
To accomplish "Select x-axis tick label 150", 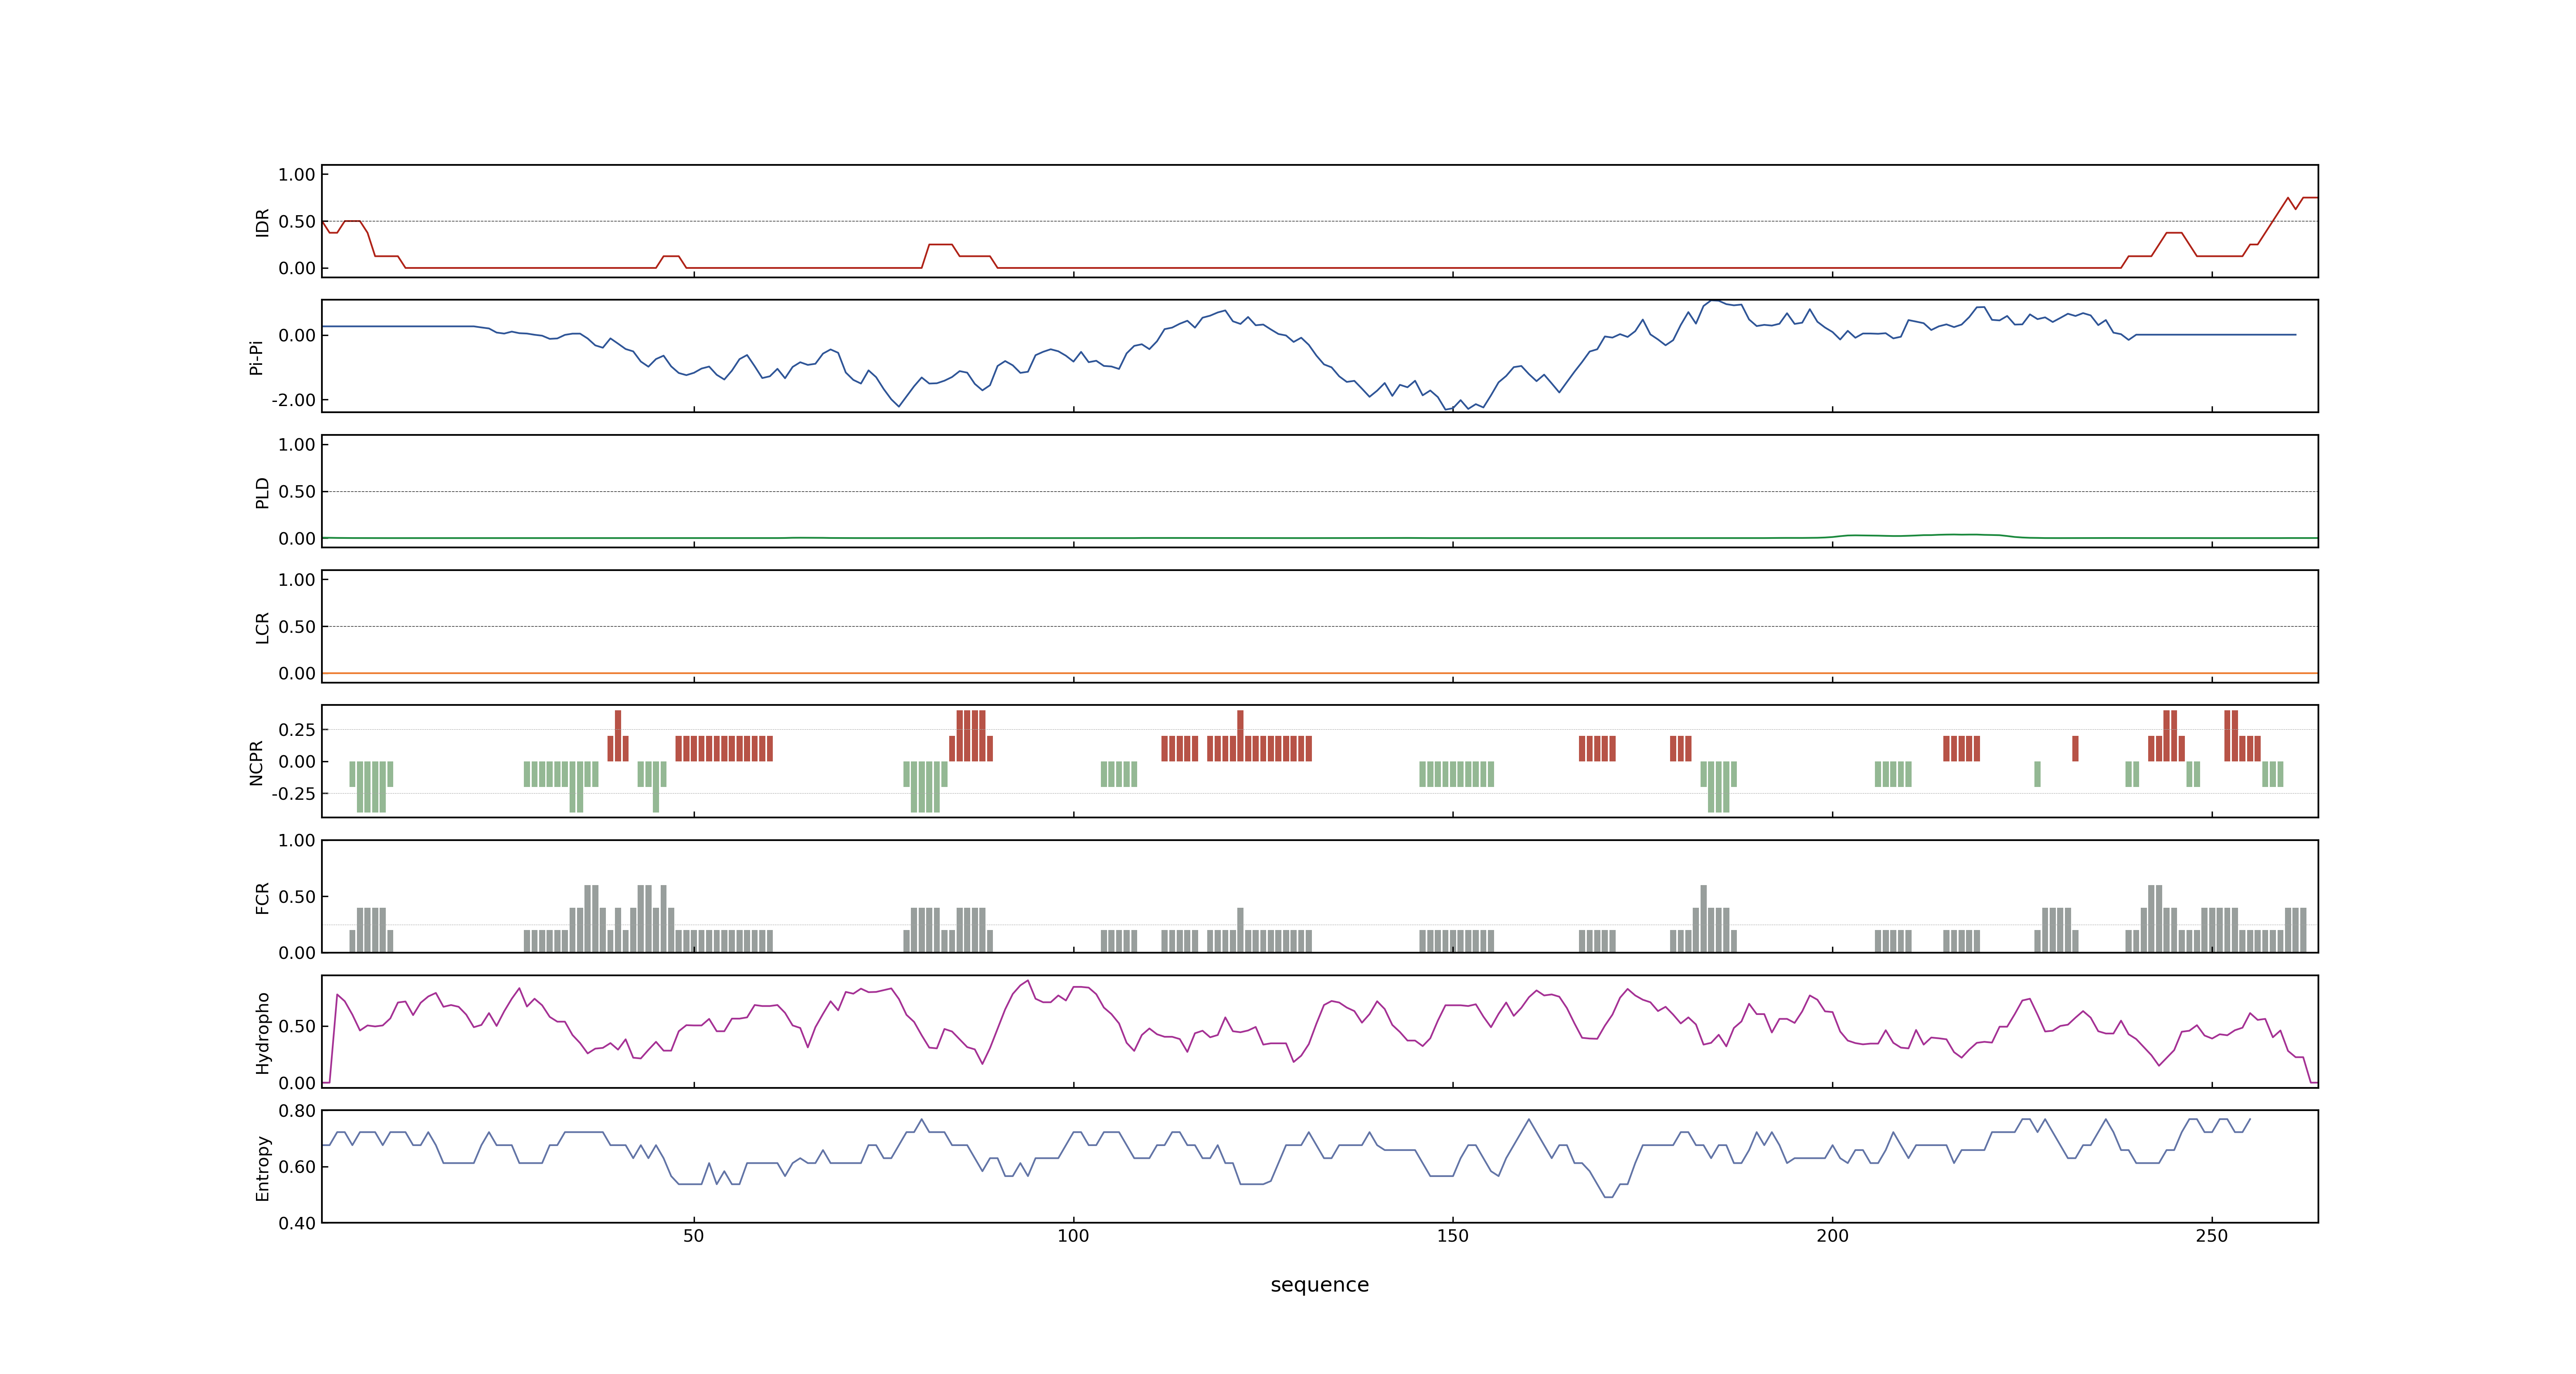I will tap(1452, 1236).
